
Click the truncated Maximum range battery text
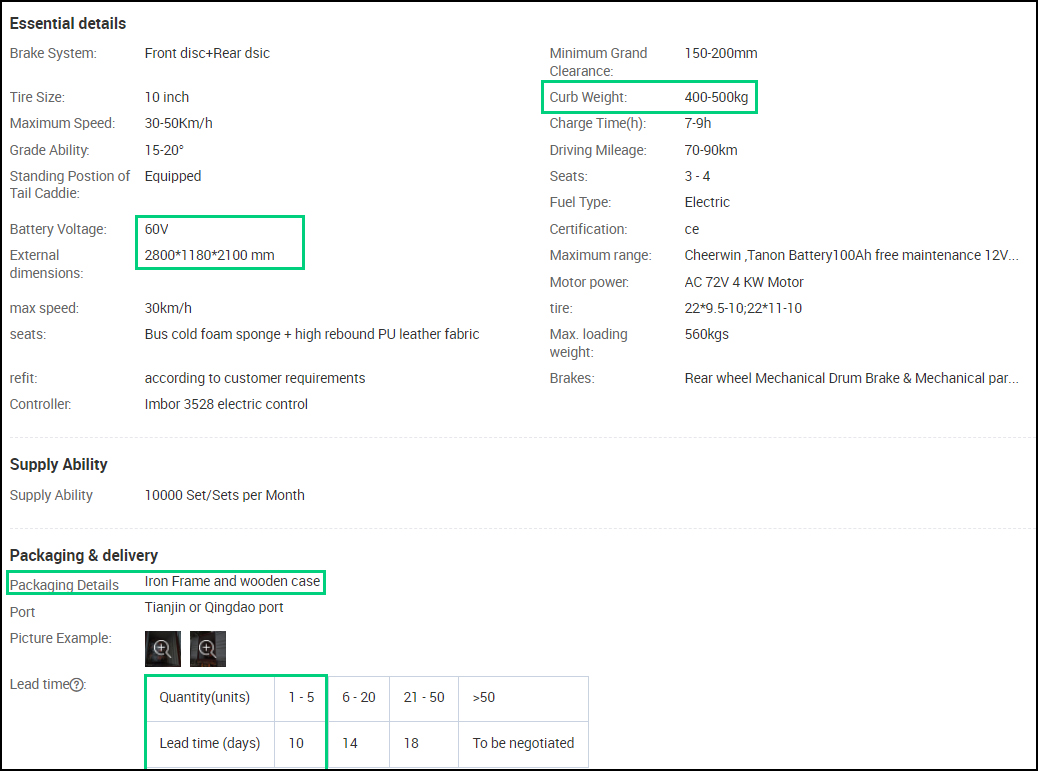pos(851,255)
